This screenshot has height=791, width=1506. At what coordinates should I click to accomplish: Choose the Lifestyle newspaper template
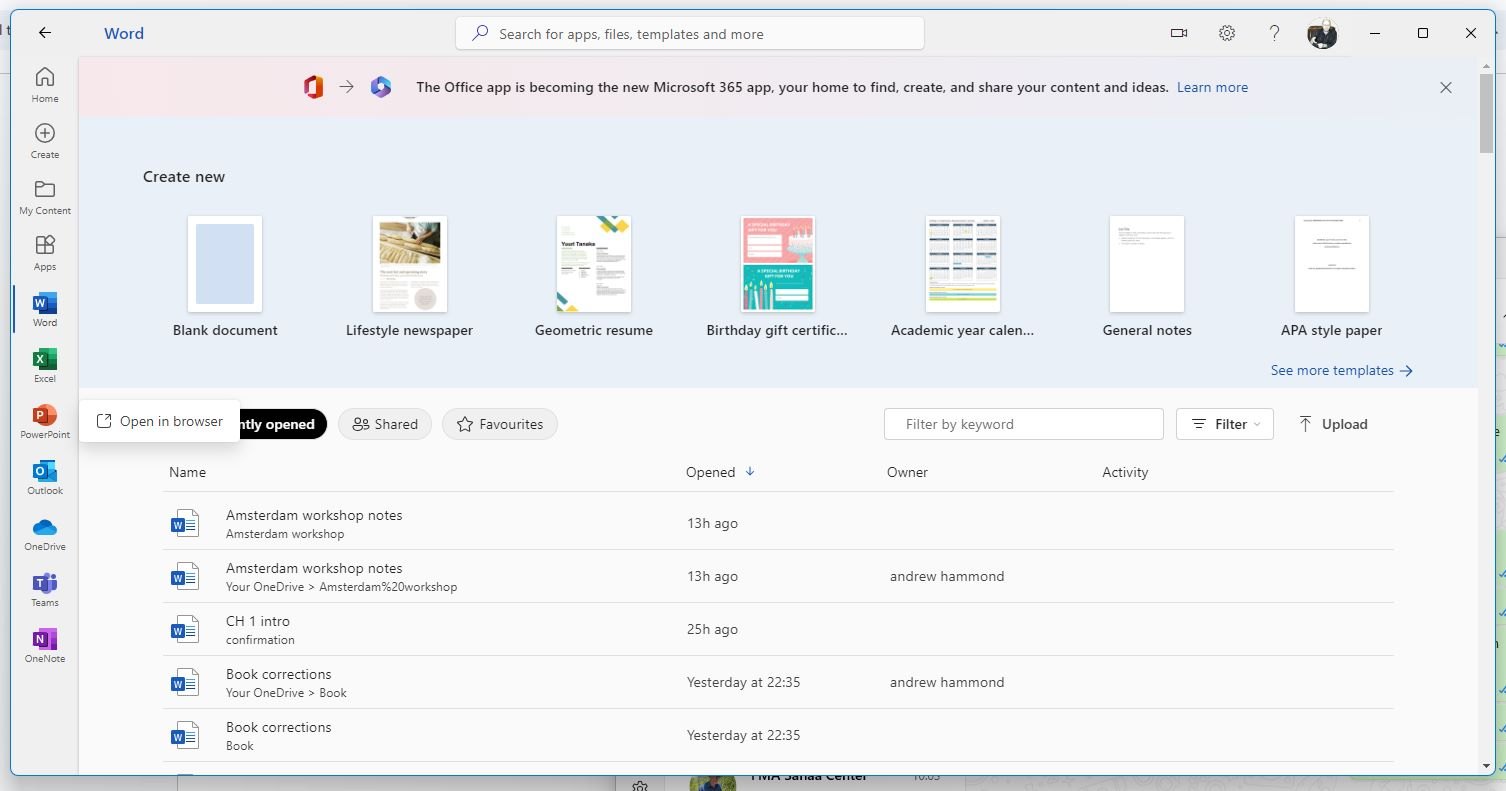(x=410, y=276)
